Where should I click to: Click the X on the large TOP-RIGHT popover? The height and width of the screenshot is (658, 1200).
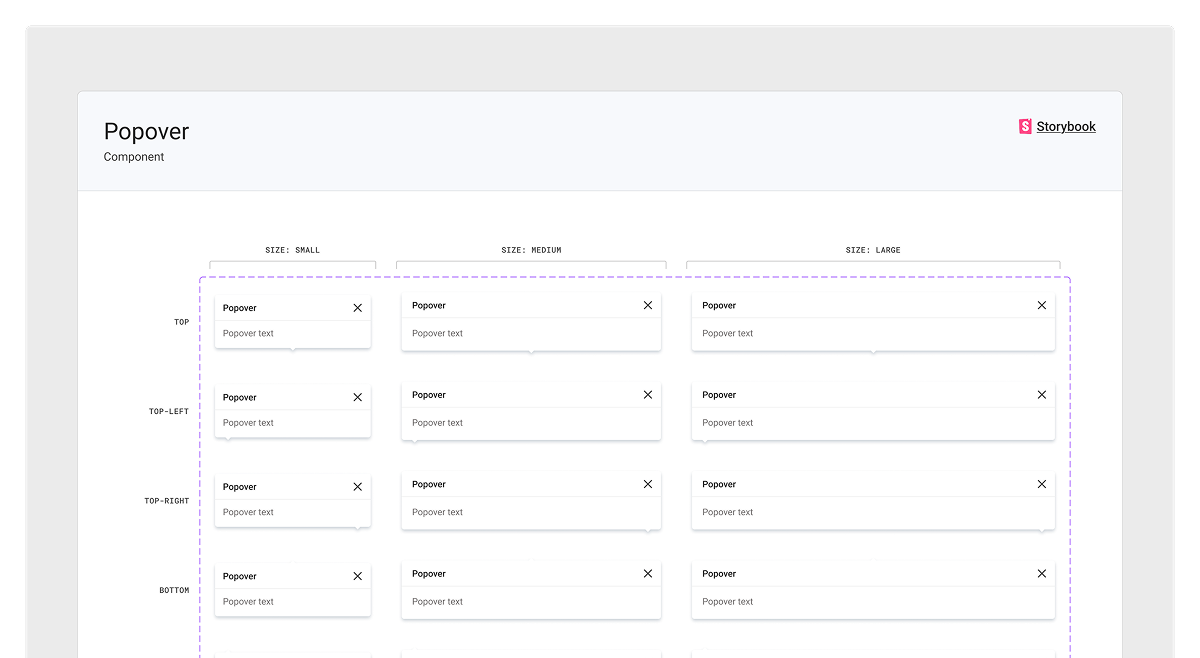(1042, 484)
